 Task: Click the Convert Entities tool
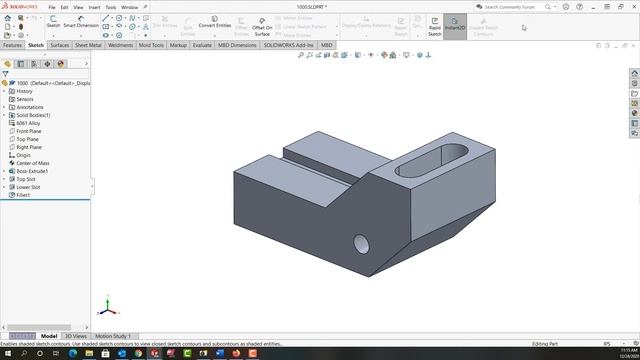click(x=215, y=22)
